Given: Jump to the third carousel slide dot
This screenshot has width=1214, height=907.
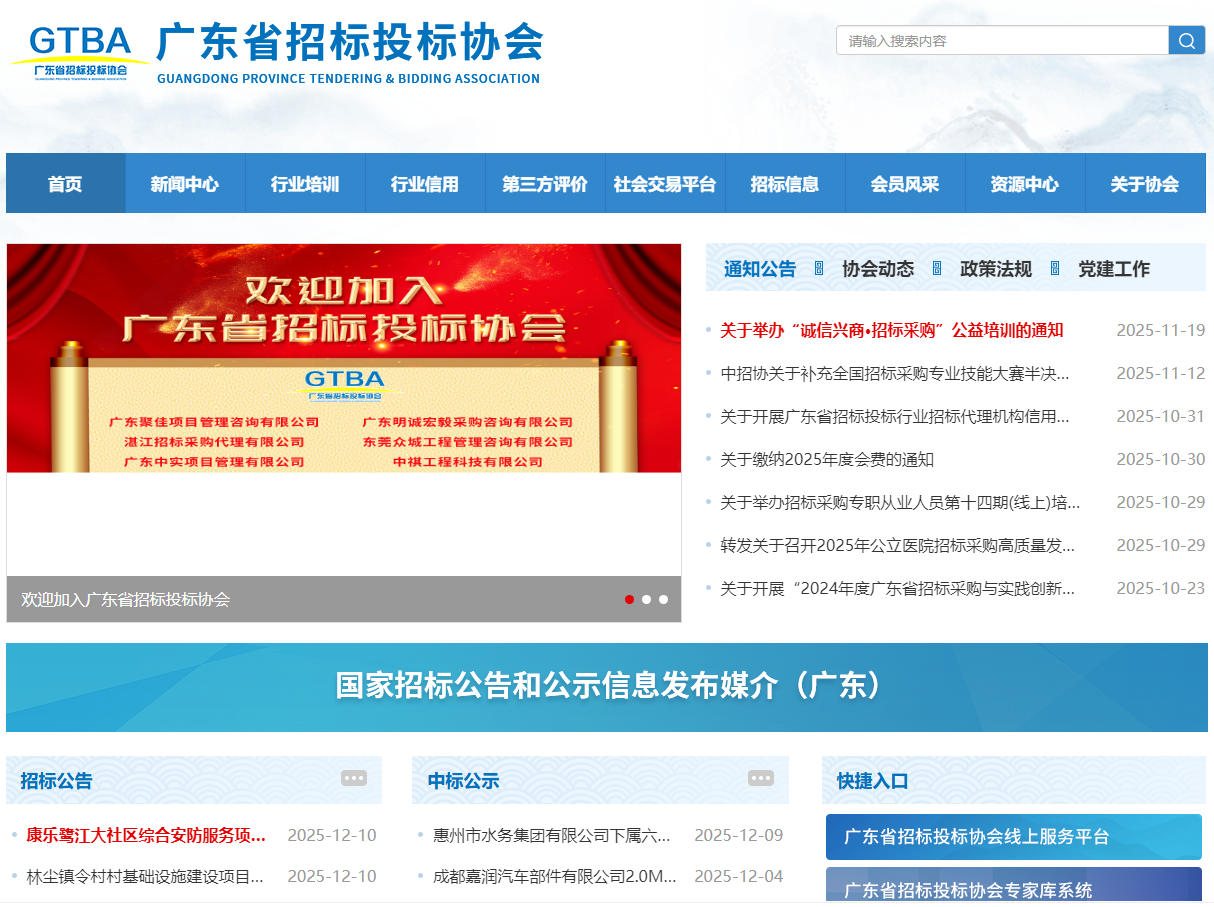Looking at the screenshot, I should pyautogui.click(x=663, y=599).
